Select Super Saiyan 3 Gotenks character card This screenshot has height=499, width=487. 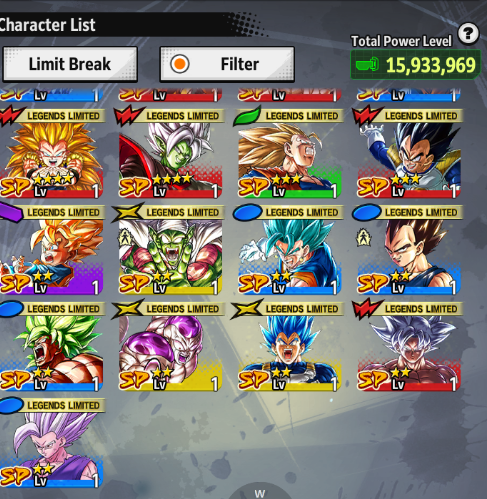51,152
